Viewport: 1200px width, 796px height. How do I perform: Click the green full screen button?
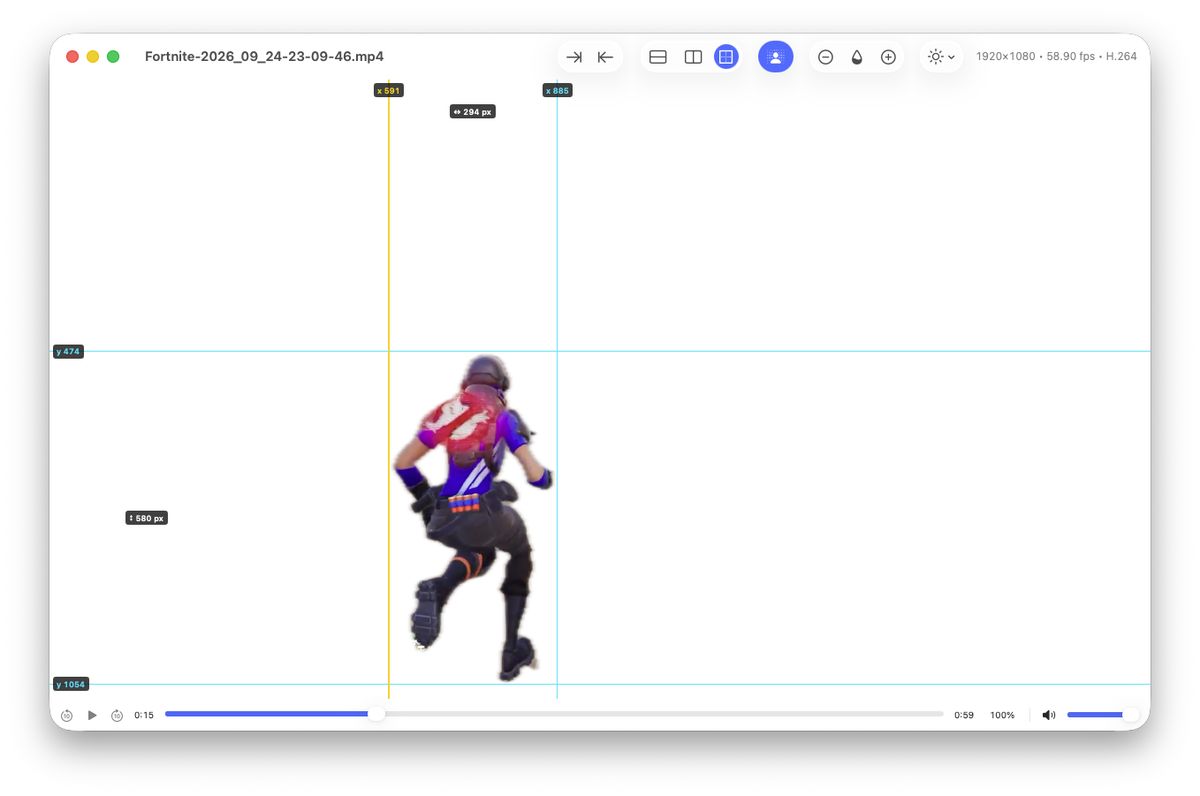[113, 57]
